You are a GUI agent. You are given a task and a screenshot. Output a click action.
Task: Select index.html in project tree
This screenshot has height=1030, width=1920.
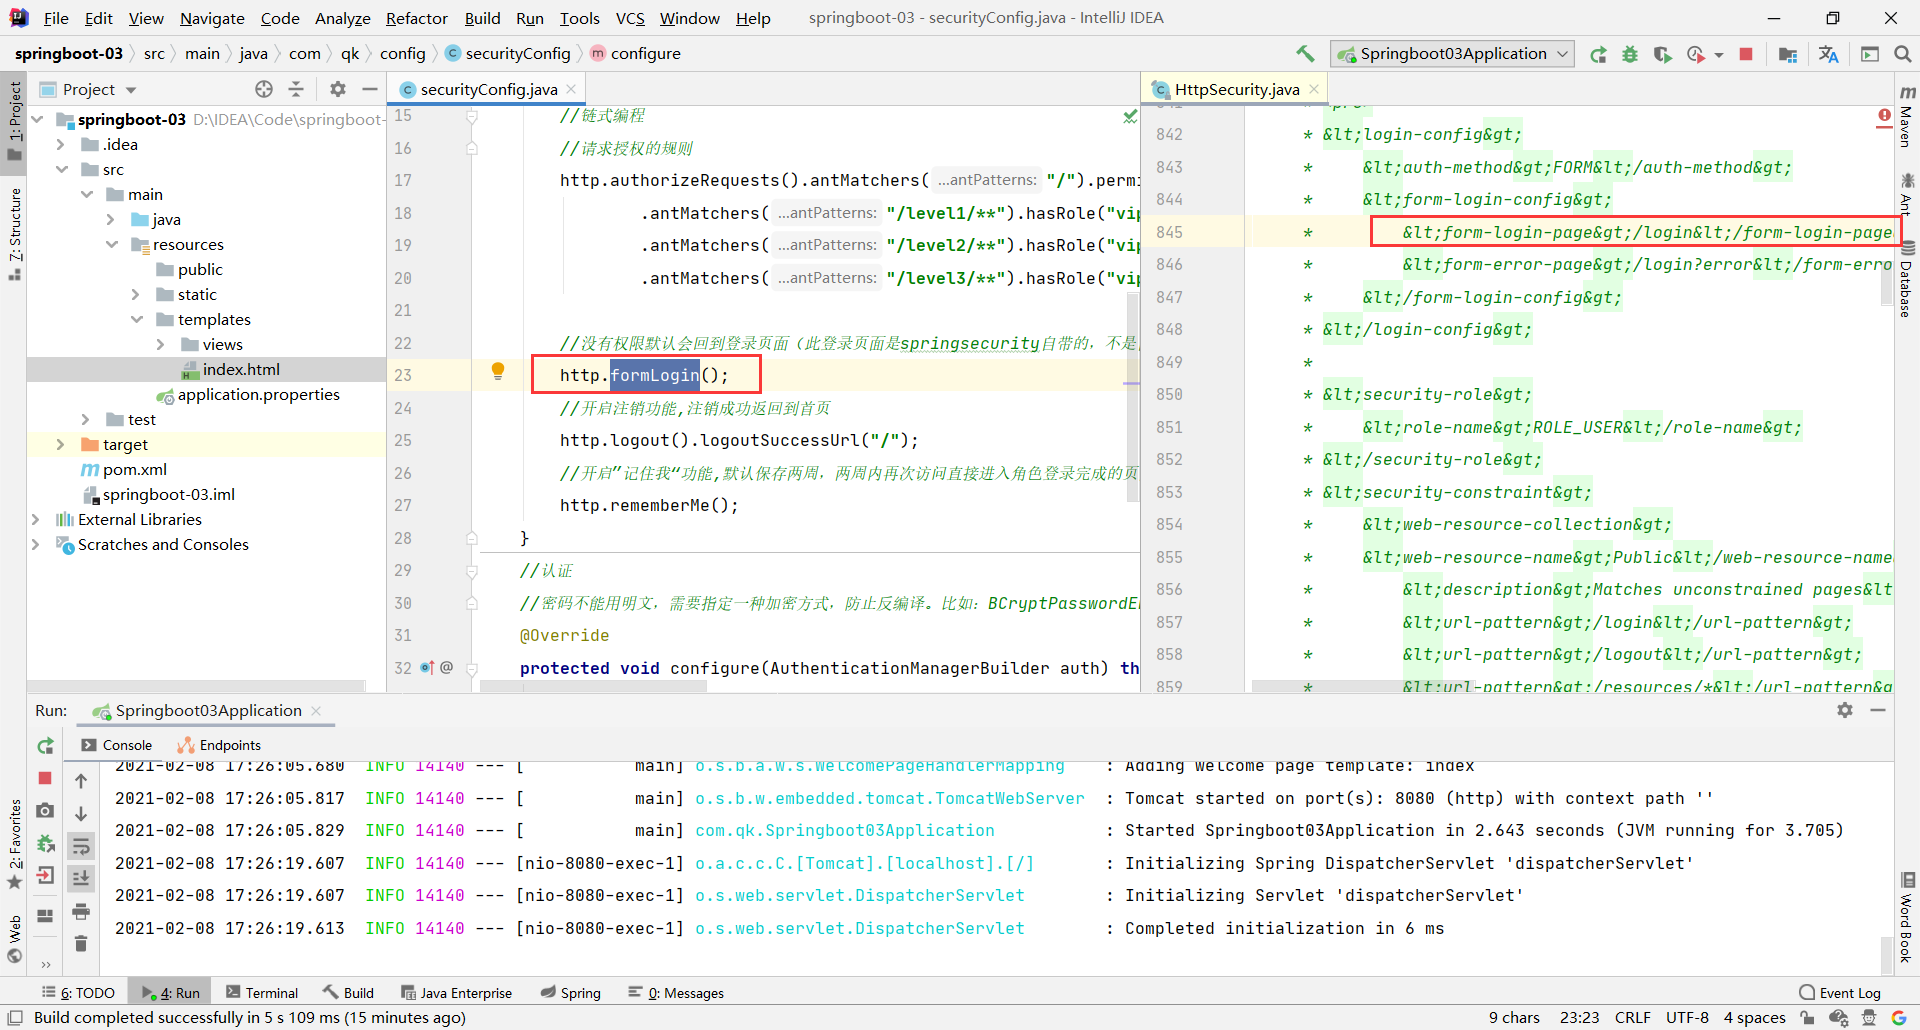[x=240, y=370]
